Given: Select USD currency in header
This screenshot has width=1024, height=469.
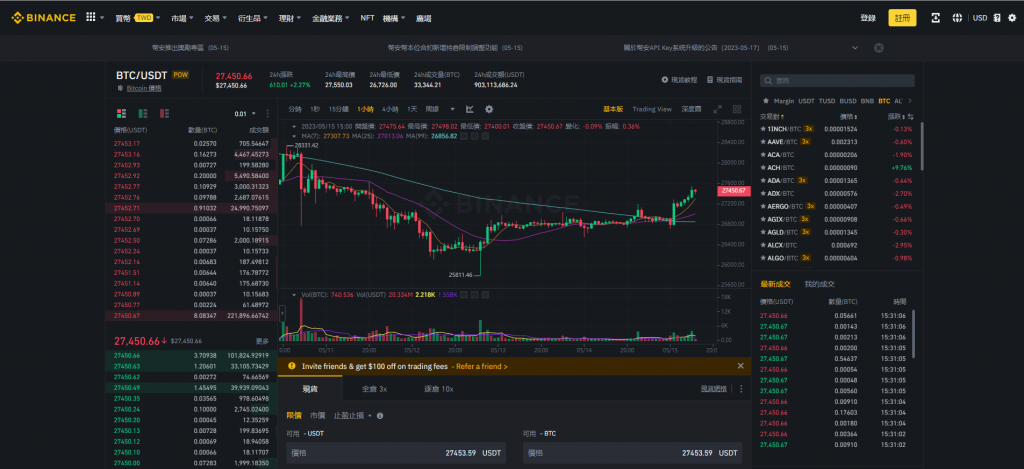Looking at the screenshot, I should [980, 18].
